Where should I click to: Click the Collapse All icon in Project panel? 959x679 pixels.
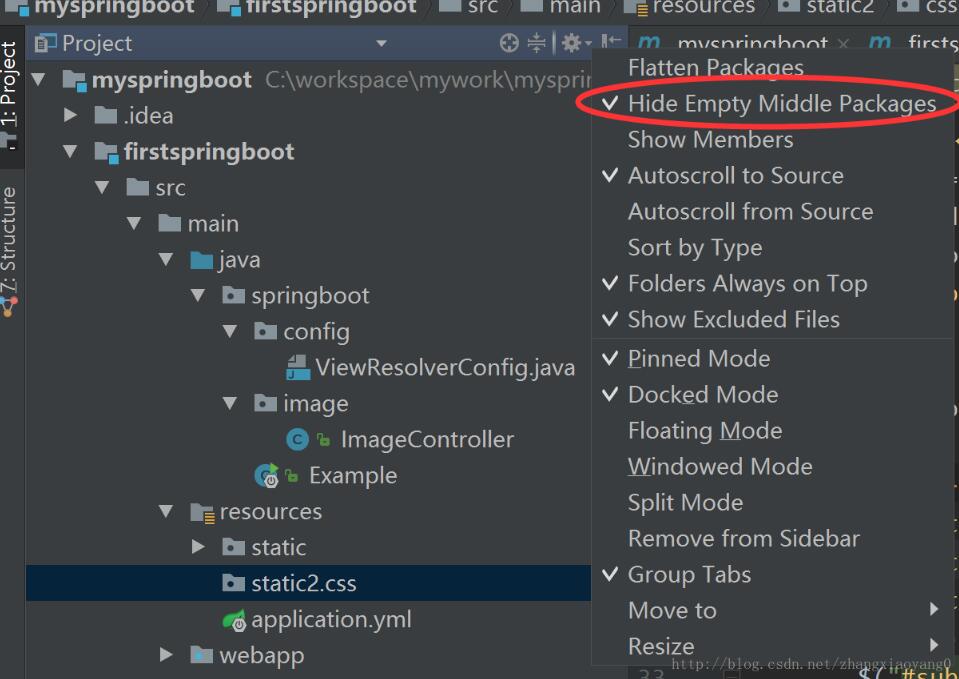(537, 43)
